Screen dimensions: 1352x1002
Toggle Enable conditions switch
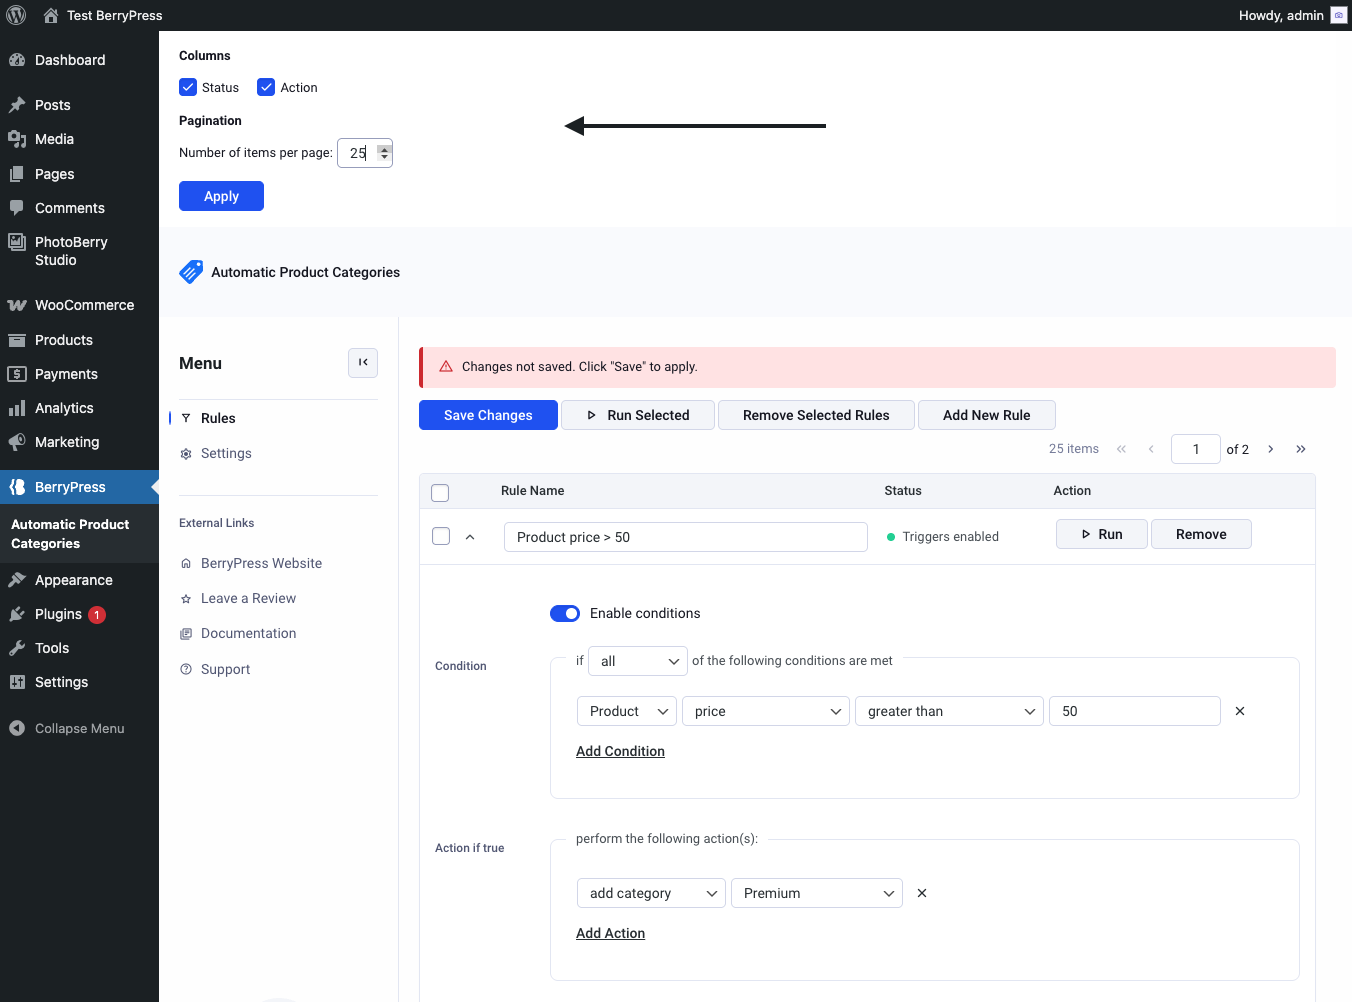pos(565,613)
